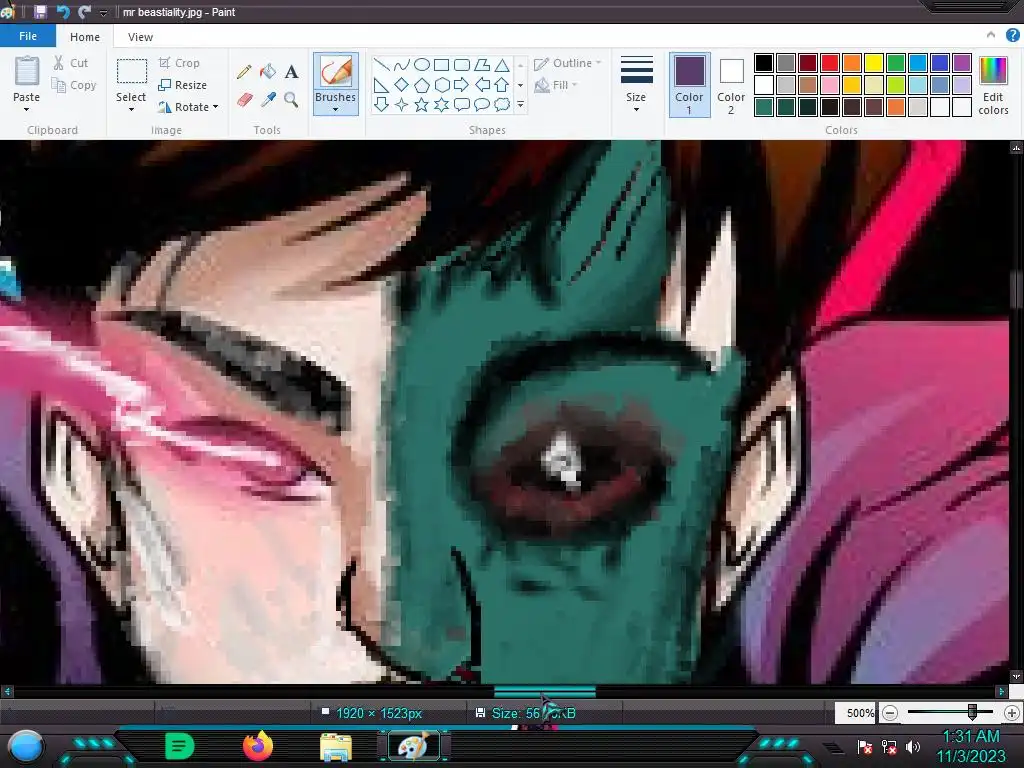Choose the Curve shape
The width and height of the screenshot is (1024, 768).
click(402, 65)
